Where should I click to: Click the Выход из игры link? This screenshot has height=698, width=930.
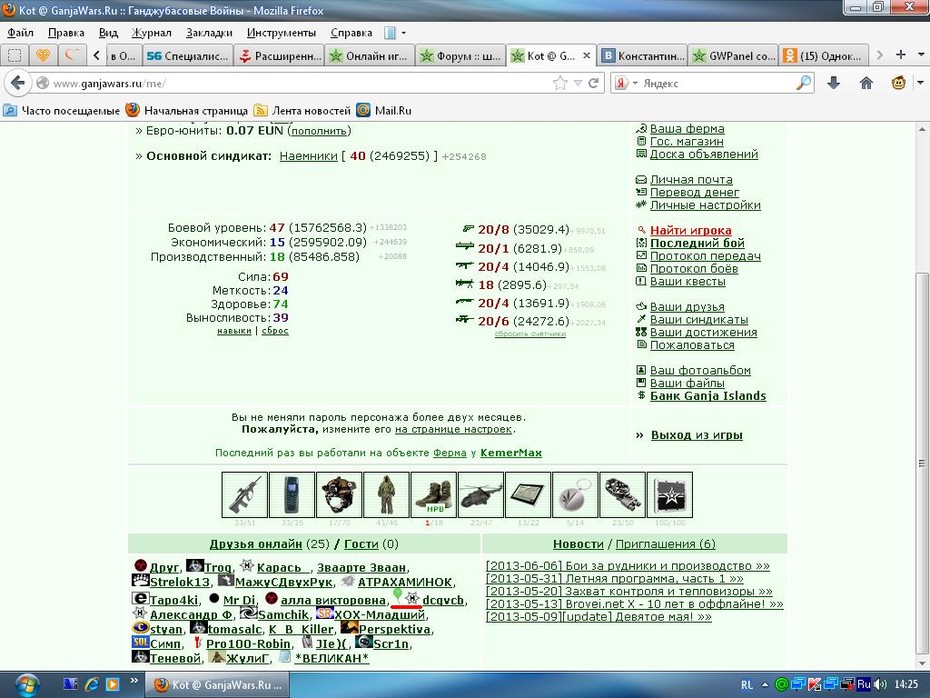pyautogui.click(x=696, y=435)
